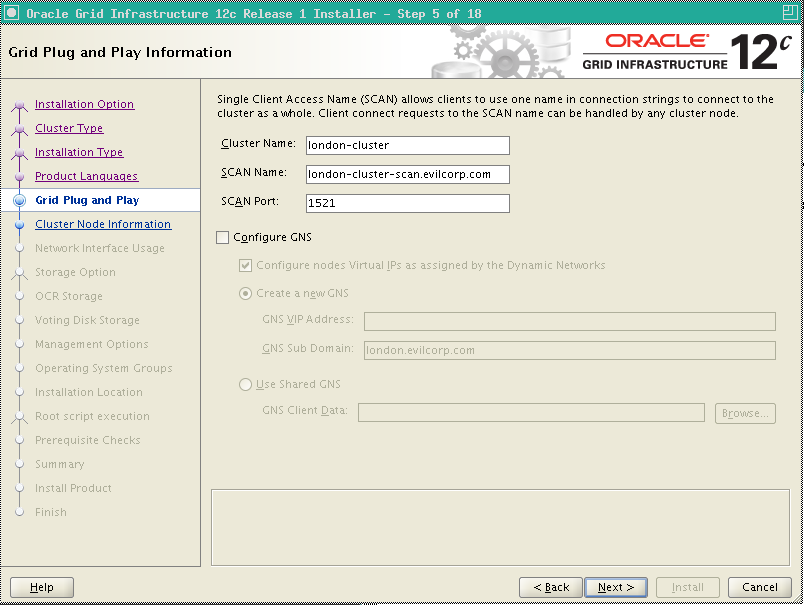
Task: Click the Grid Plug and Play step bullet
Action: pos(19,200)
